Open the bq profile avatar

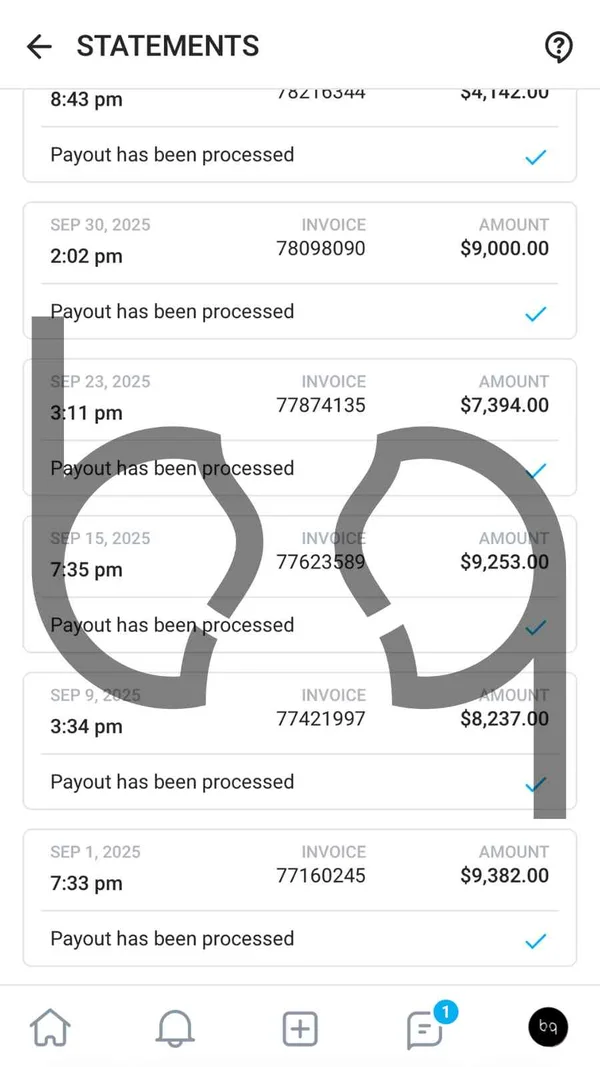548,1027
